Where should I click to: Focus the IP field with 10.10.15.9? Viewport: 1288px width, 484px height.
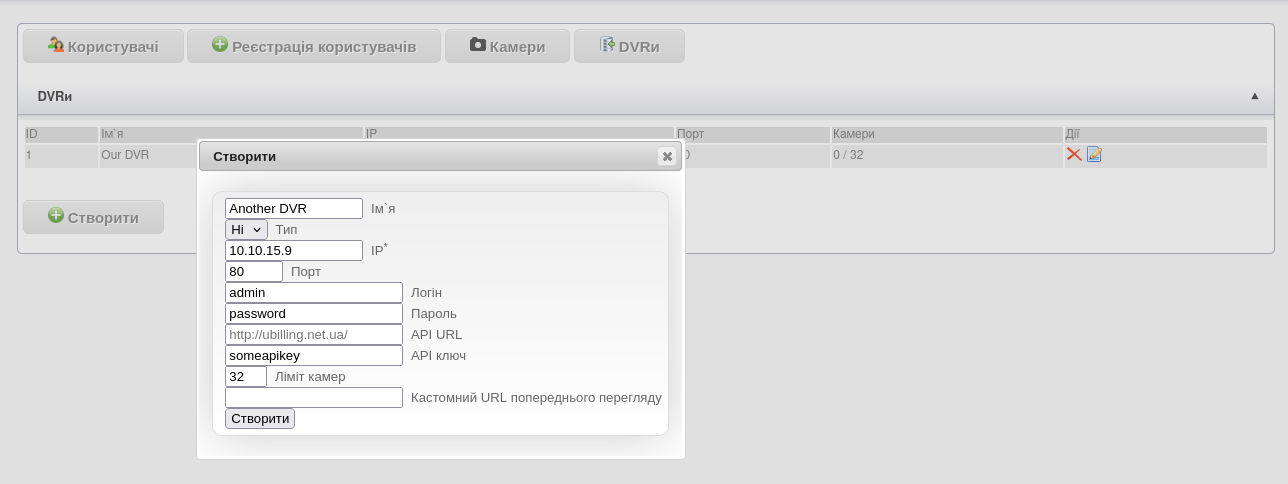[x=294, y=250]
